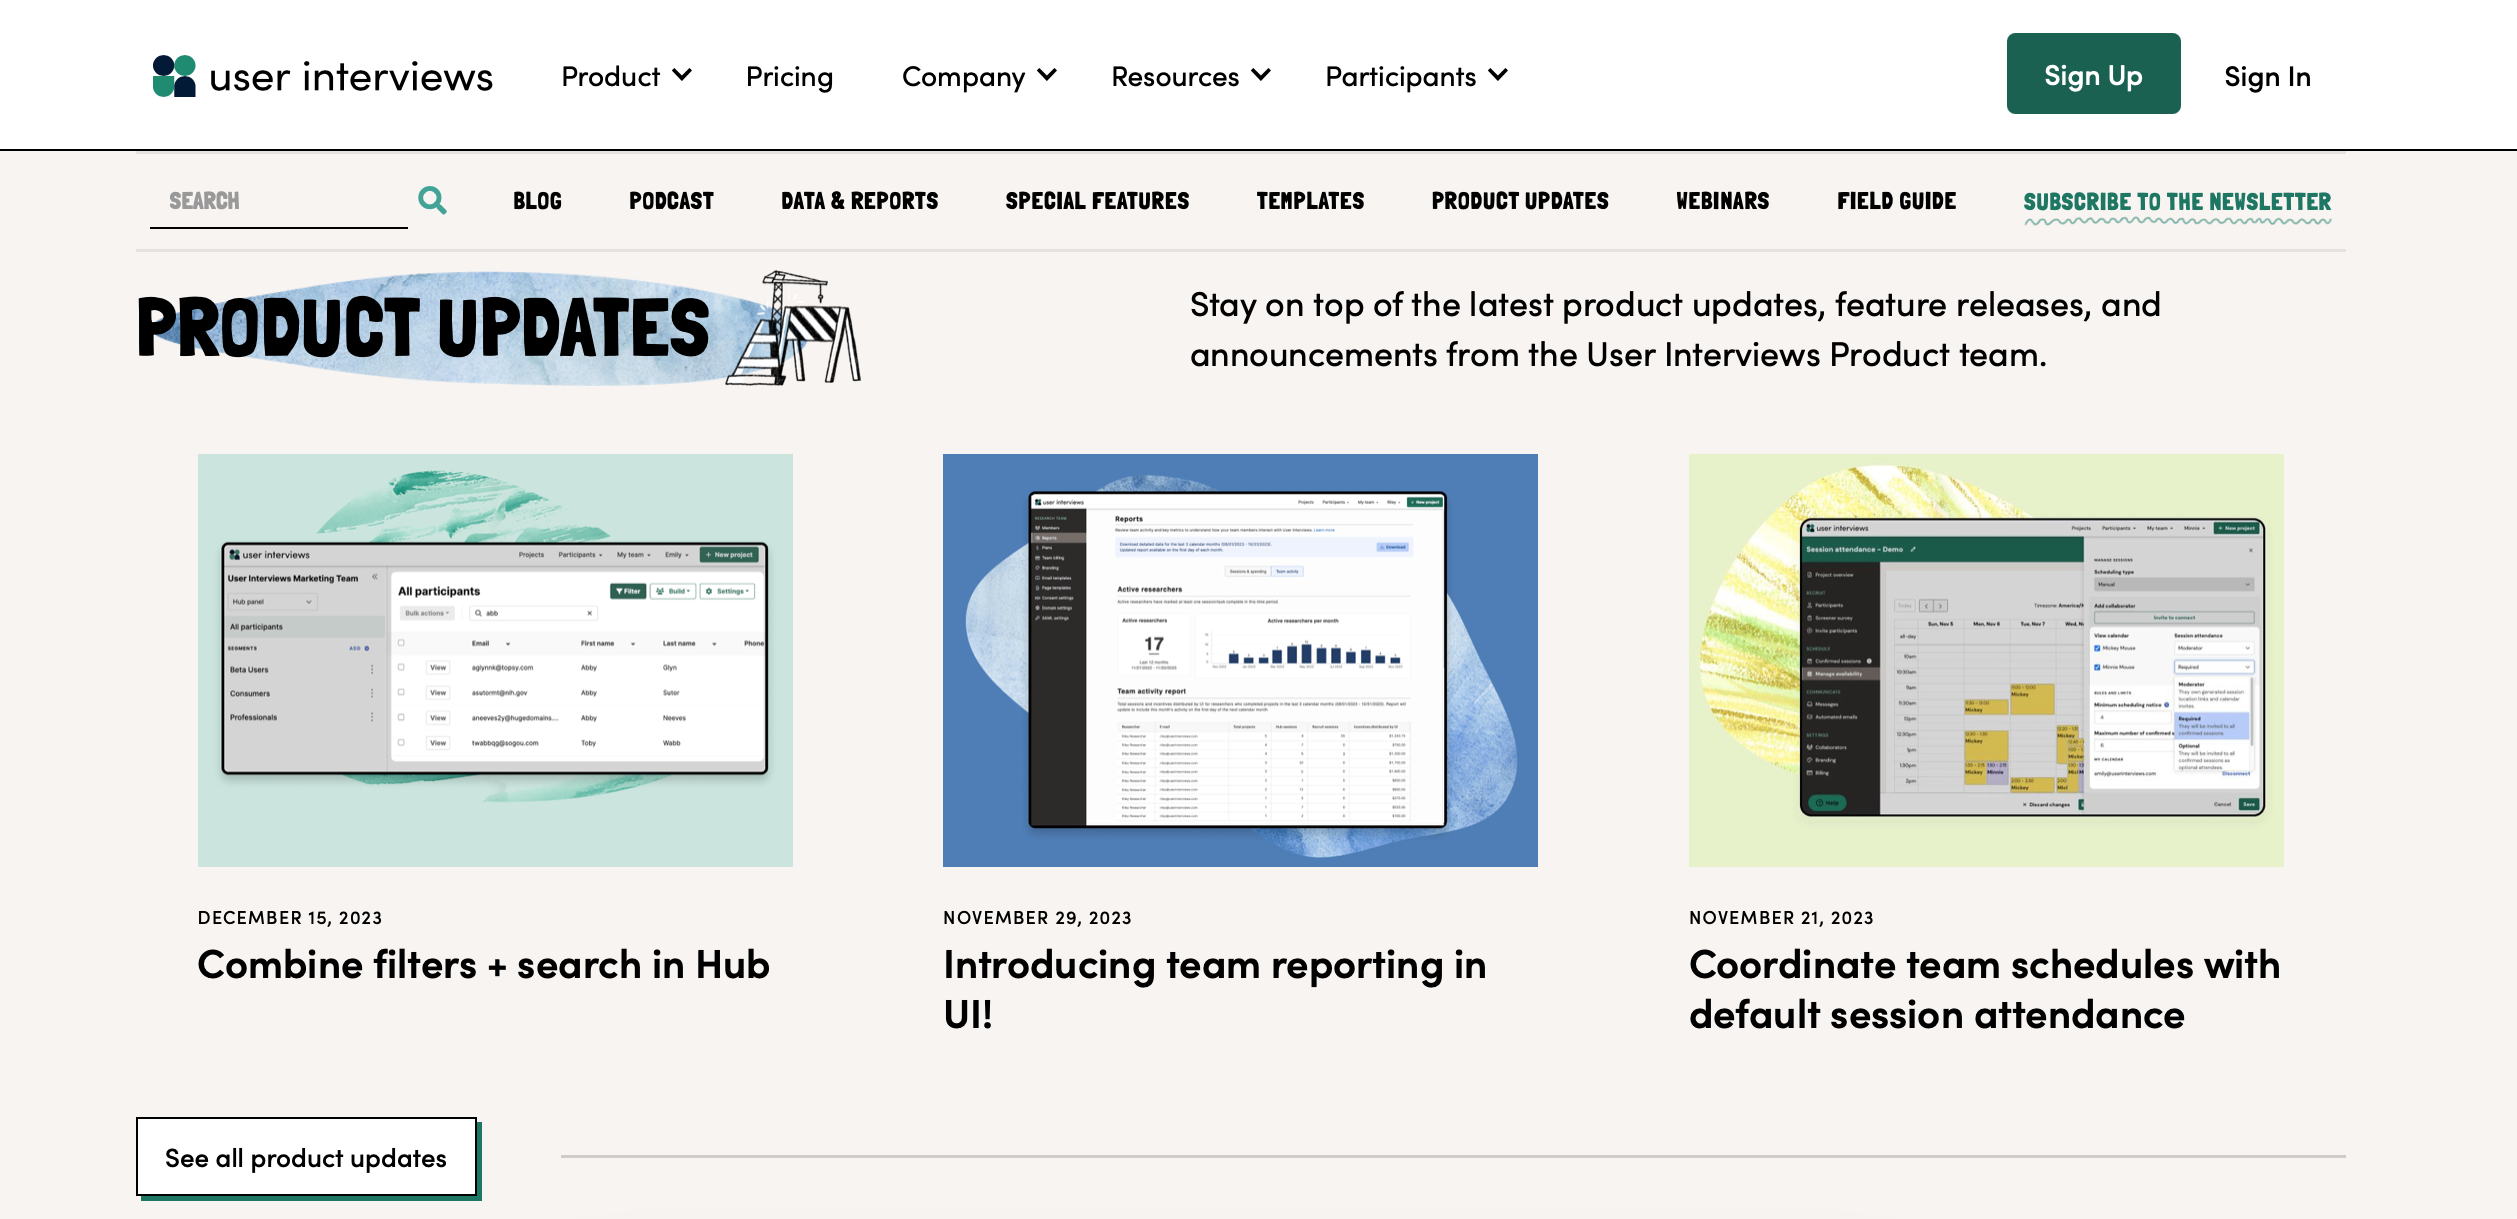Click the Coordinate team schedules article title
Viewport: 2517px width, 1219px height.
click(x=1984, y=989)
